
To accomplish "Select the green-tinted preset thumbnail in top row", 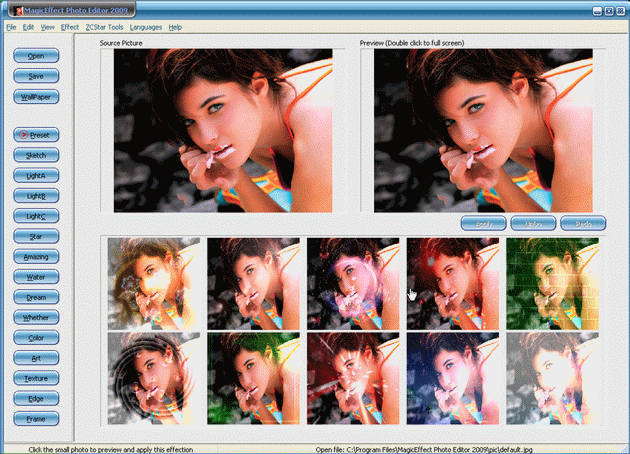I will coord(552,282).
